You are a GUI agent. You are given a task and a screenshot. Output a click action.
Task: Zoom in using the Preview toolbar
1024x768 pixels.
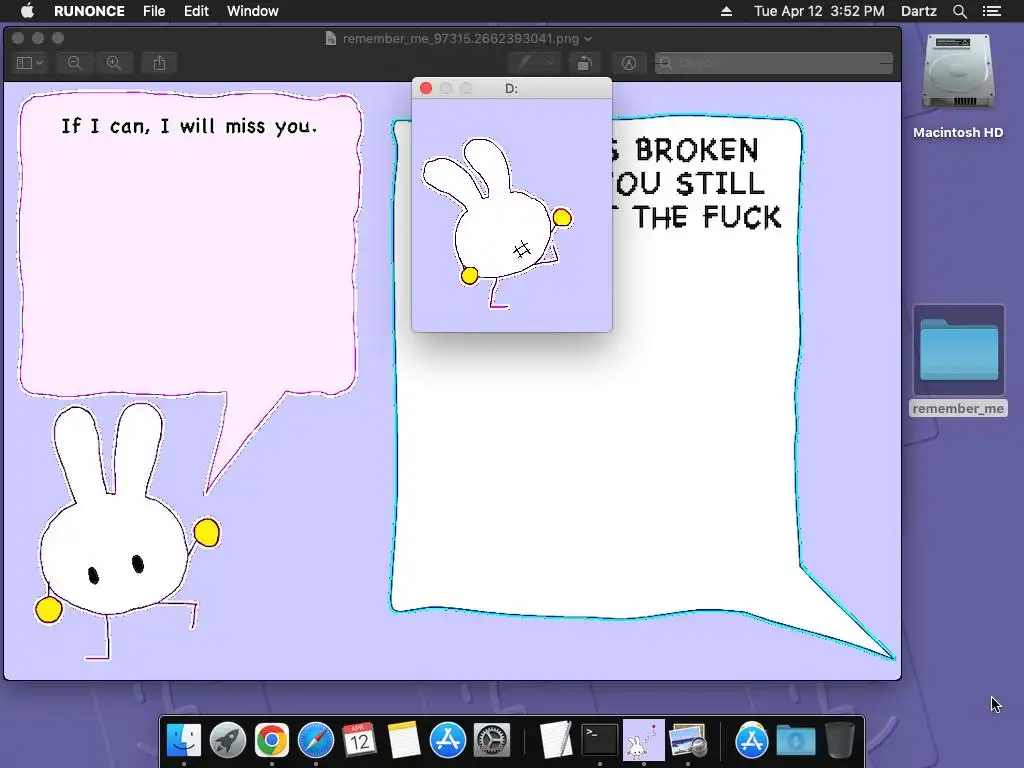click(114, 63)
